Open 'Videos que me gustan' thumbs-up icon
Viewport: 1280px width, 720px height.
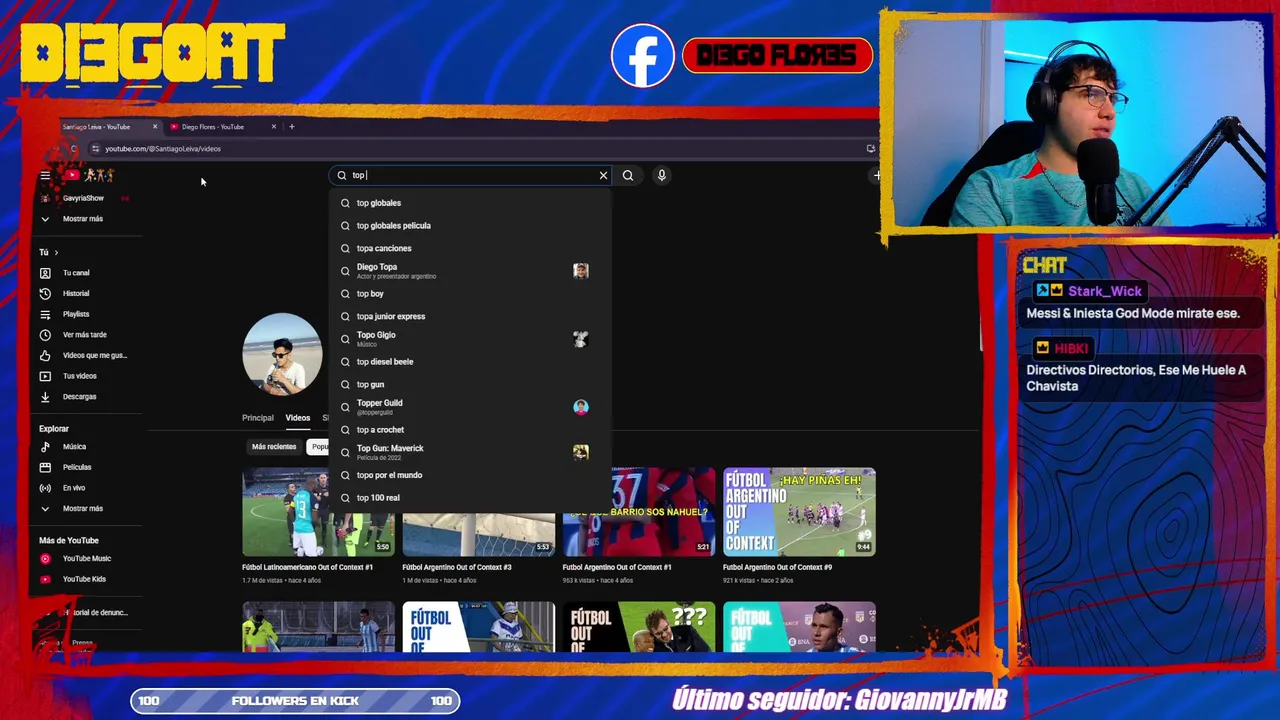[x=45, y=355]
